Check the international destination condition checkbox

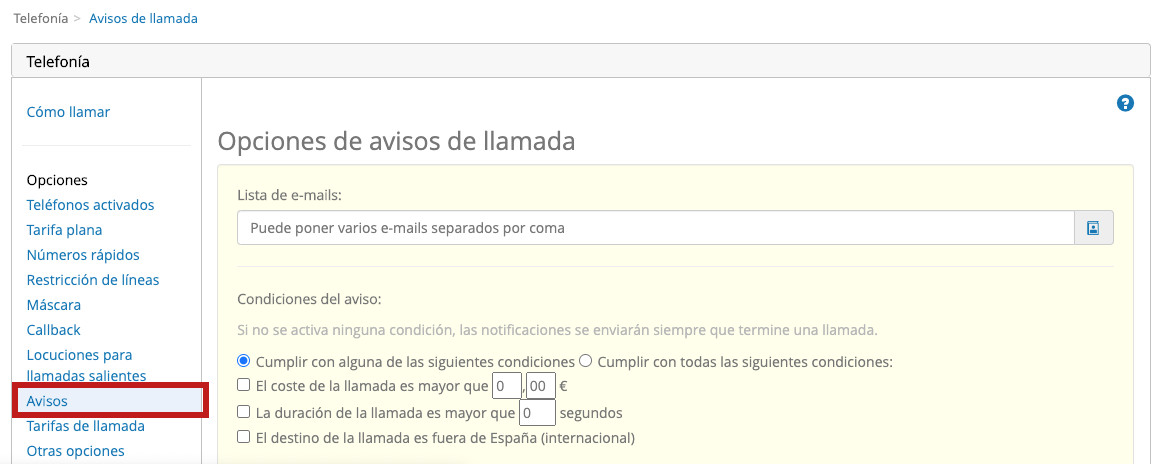(x=244, y=437)
